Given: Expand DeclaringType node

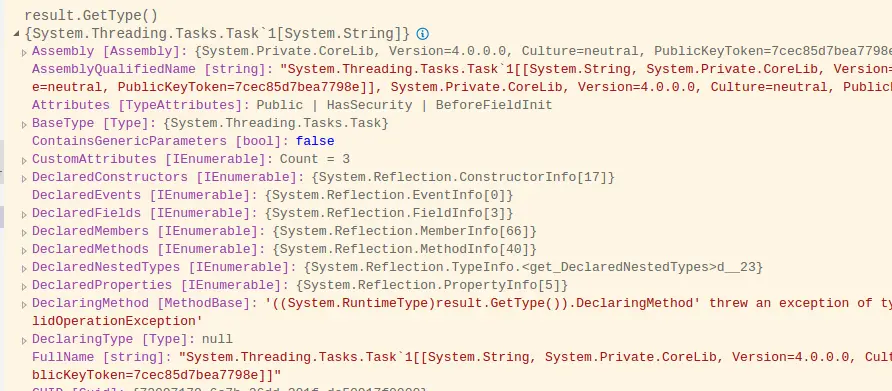Looking at the screenshot, I should pos(24,341).
